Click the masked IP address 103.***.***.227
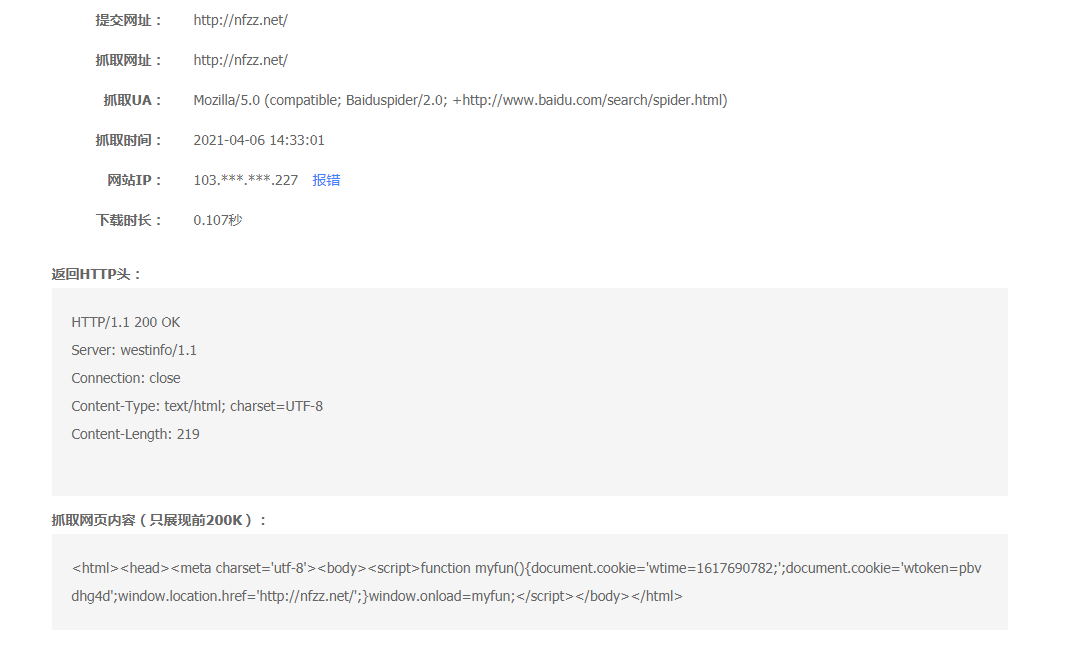The width and height of the screenshot is (1069, 650). [x=246, y=180]
